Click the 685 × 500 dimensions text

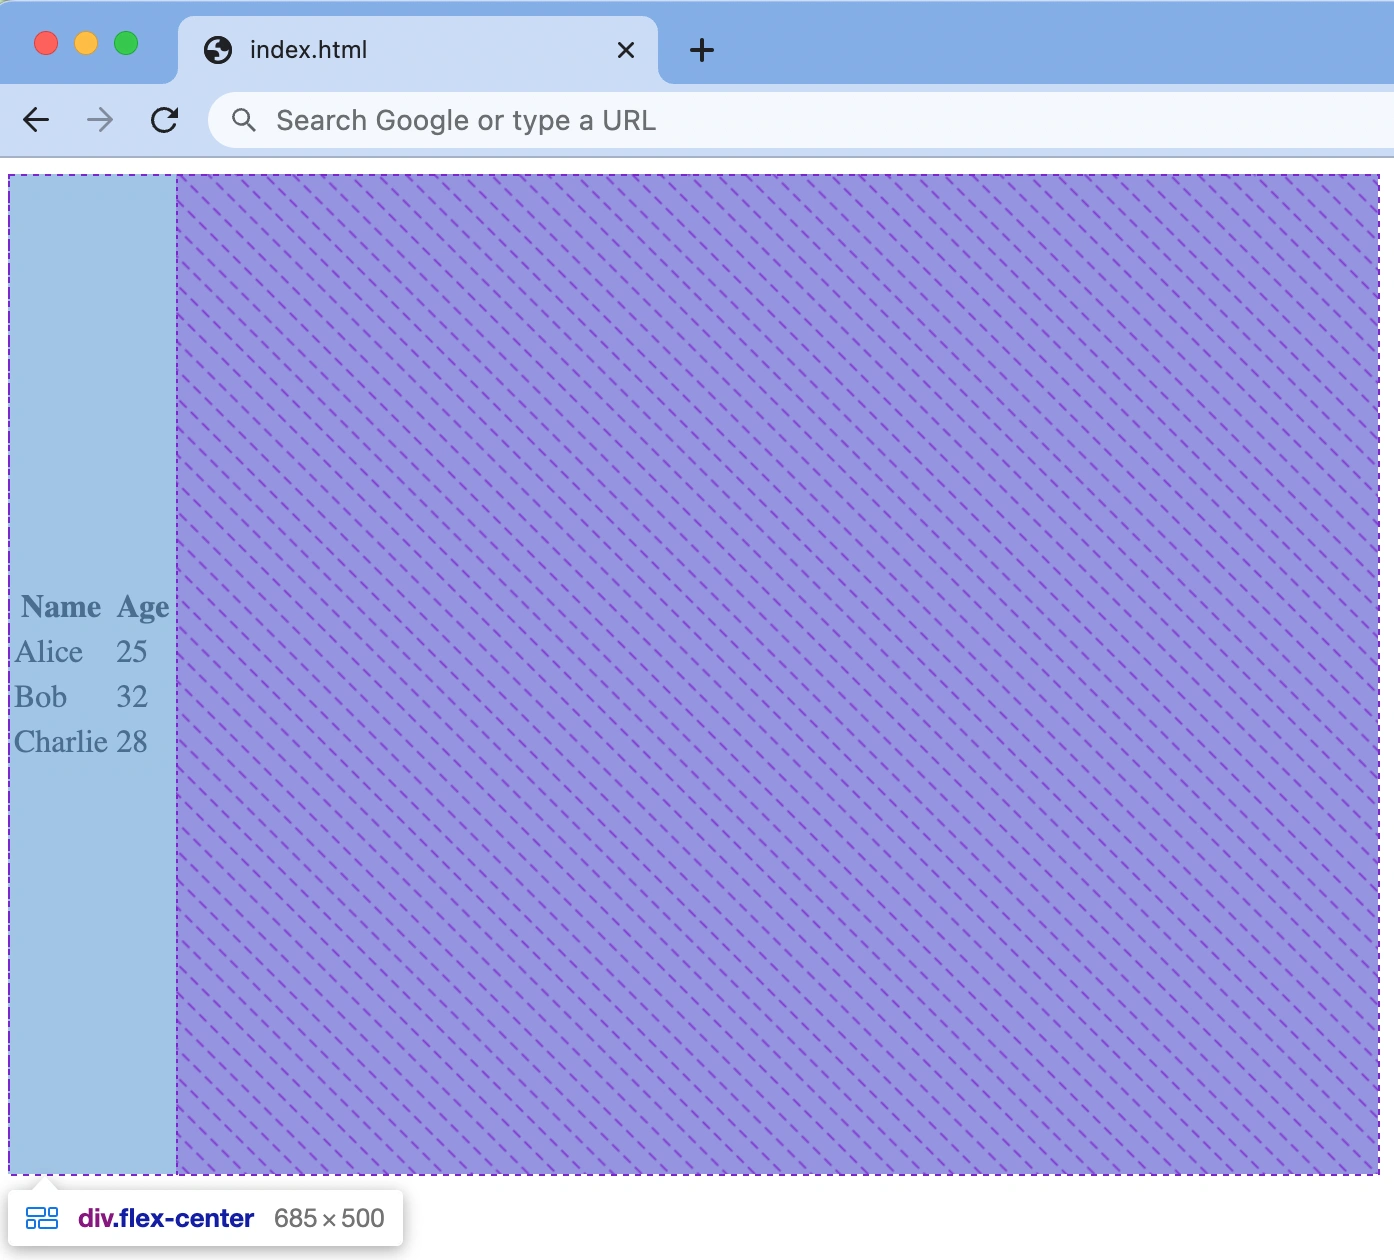(329, 1218)
